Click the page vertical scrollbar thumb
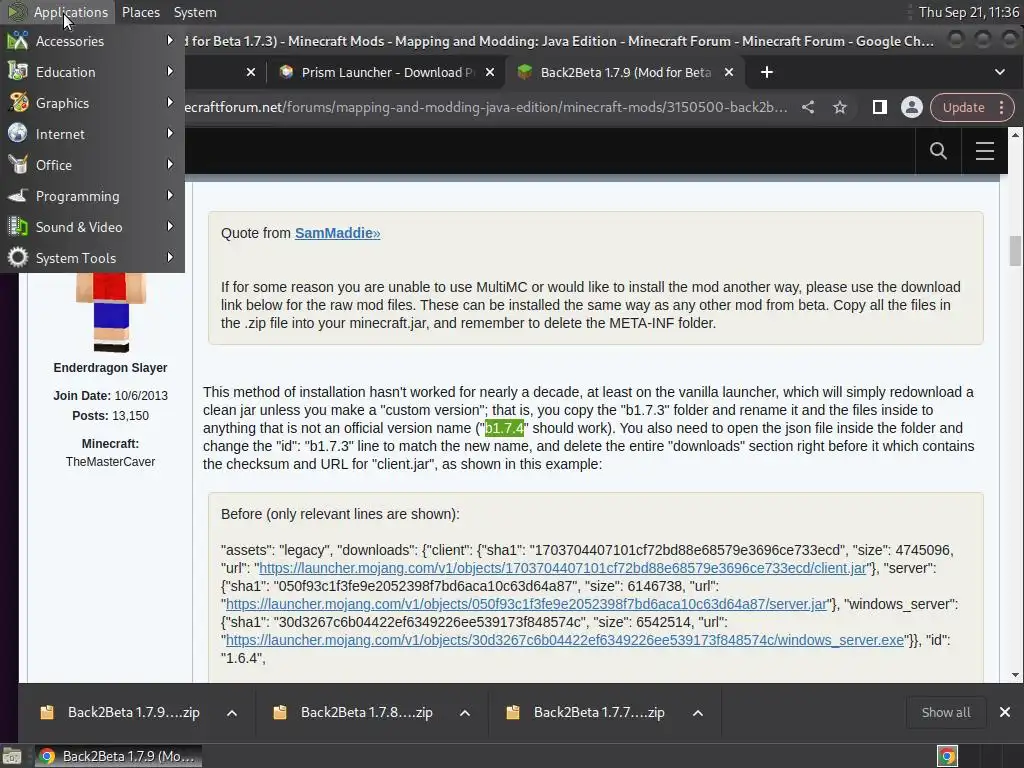1024x768 pixels. (x=1015, y=251)
